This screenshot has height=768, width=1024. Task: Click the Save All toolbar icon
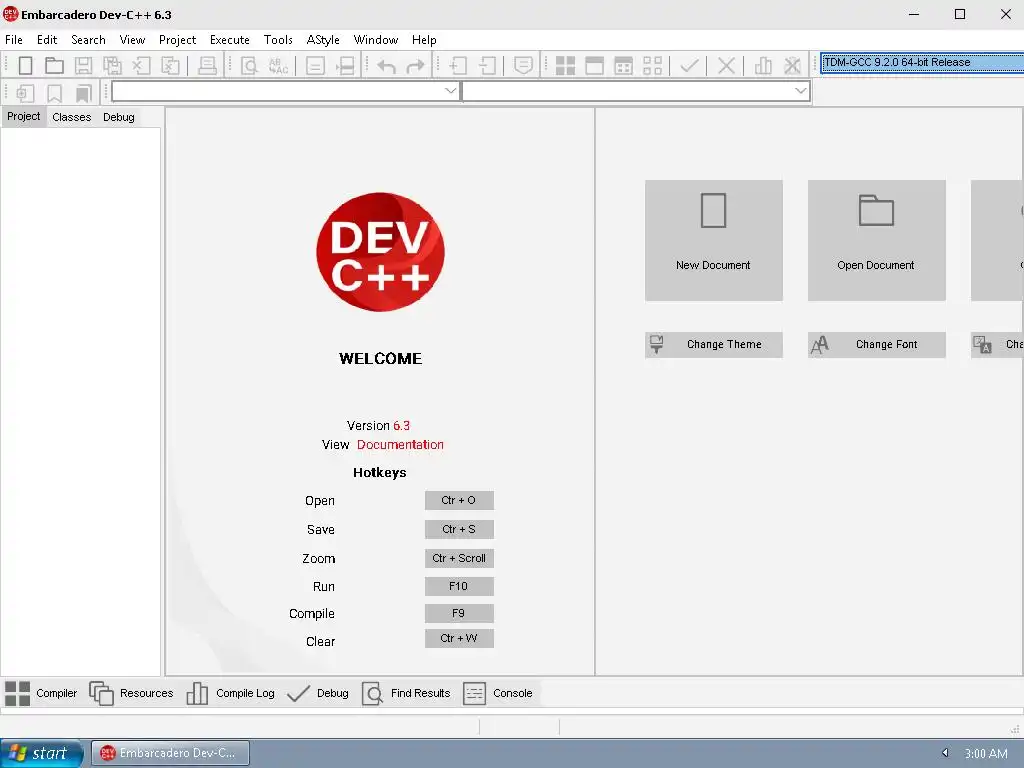(112, 65)
